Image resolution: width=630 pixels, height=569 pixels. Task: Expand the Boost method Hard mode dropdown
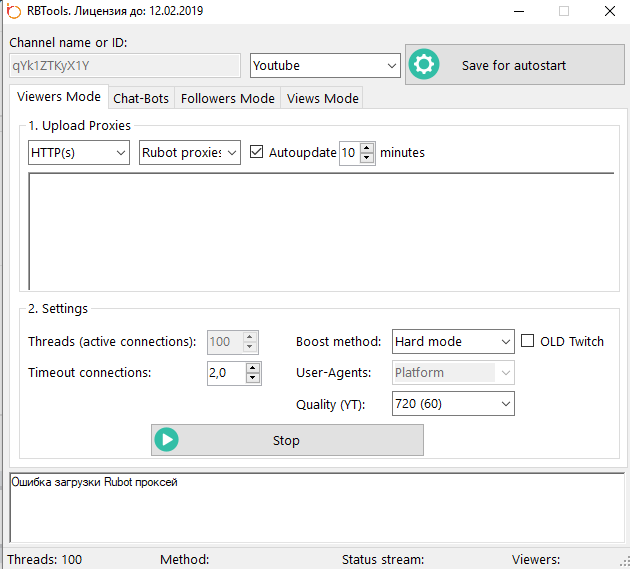pyautogui.click(x=453, y=341)
